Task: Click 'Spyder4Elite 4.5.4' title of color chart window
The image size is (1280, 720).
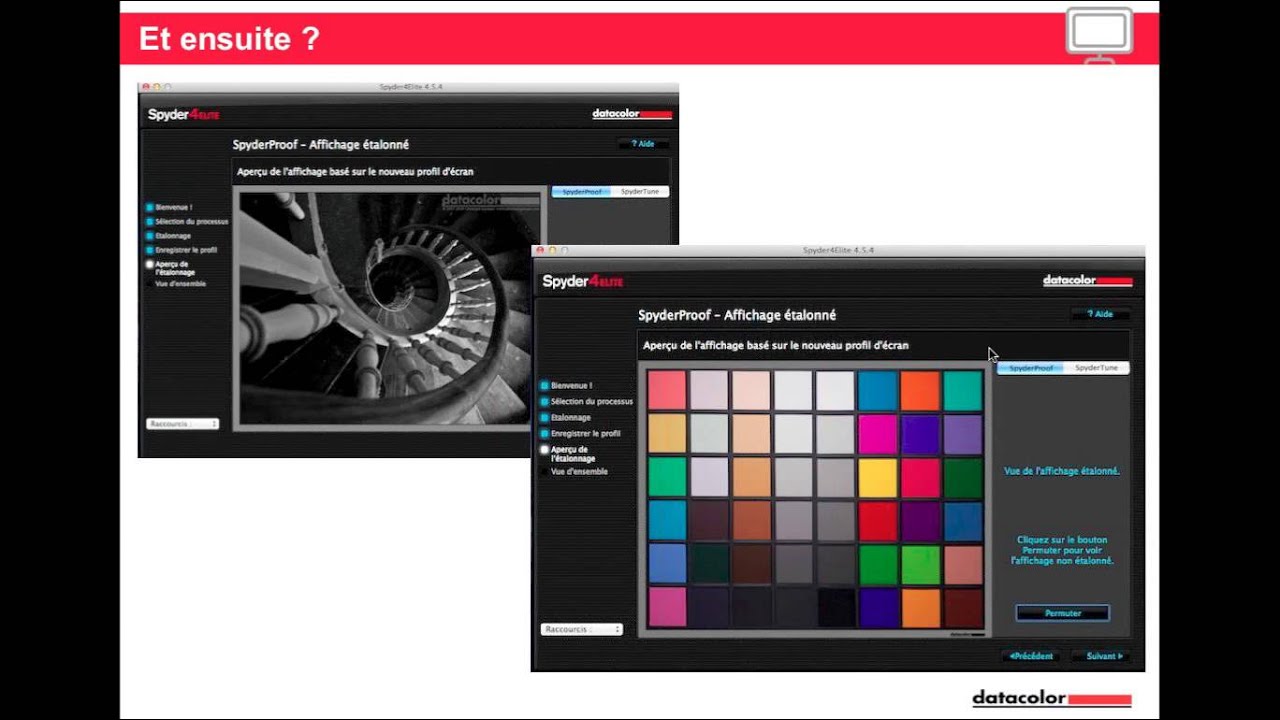Action: (x=838, y=250)
